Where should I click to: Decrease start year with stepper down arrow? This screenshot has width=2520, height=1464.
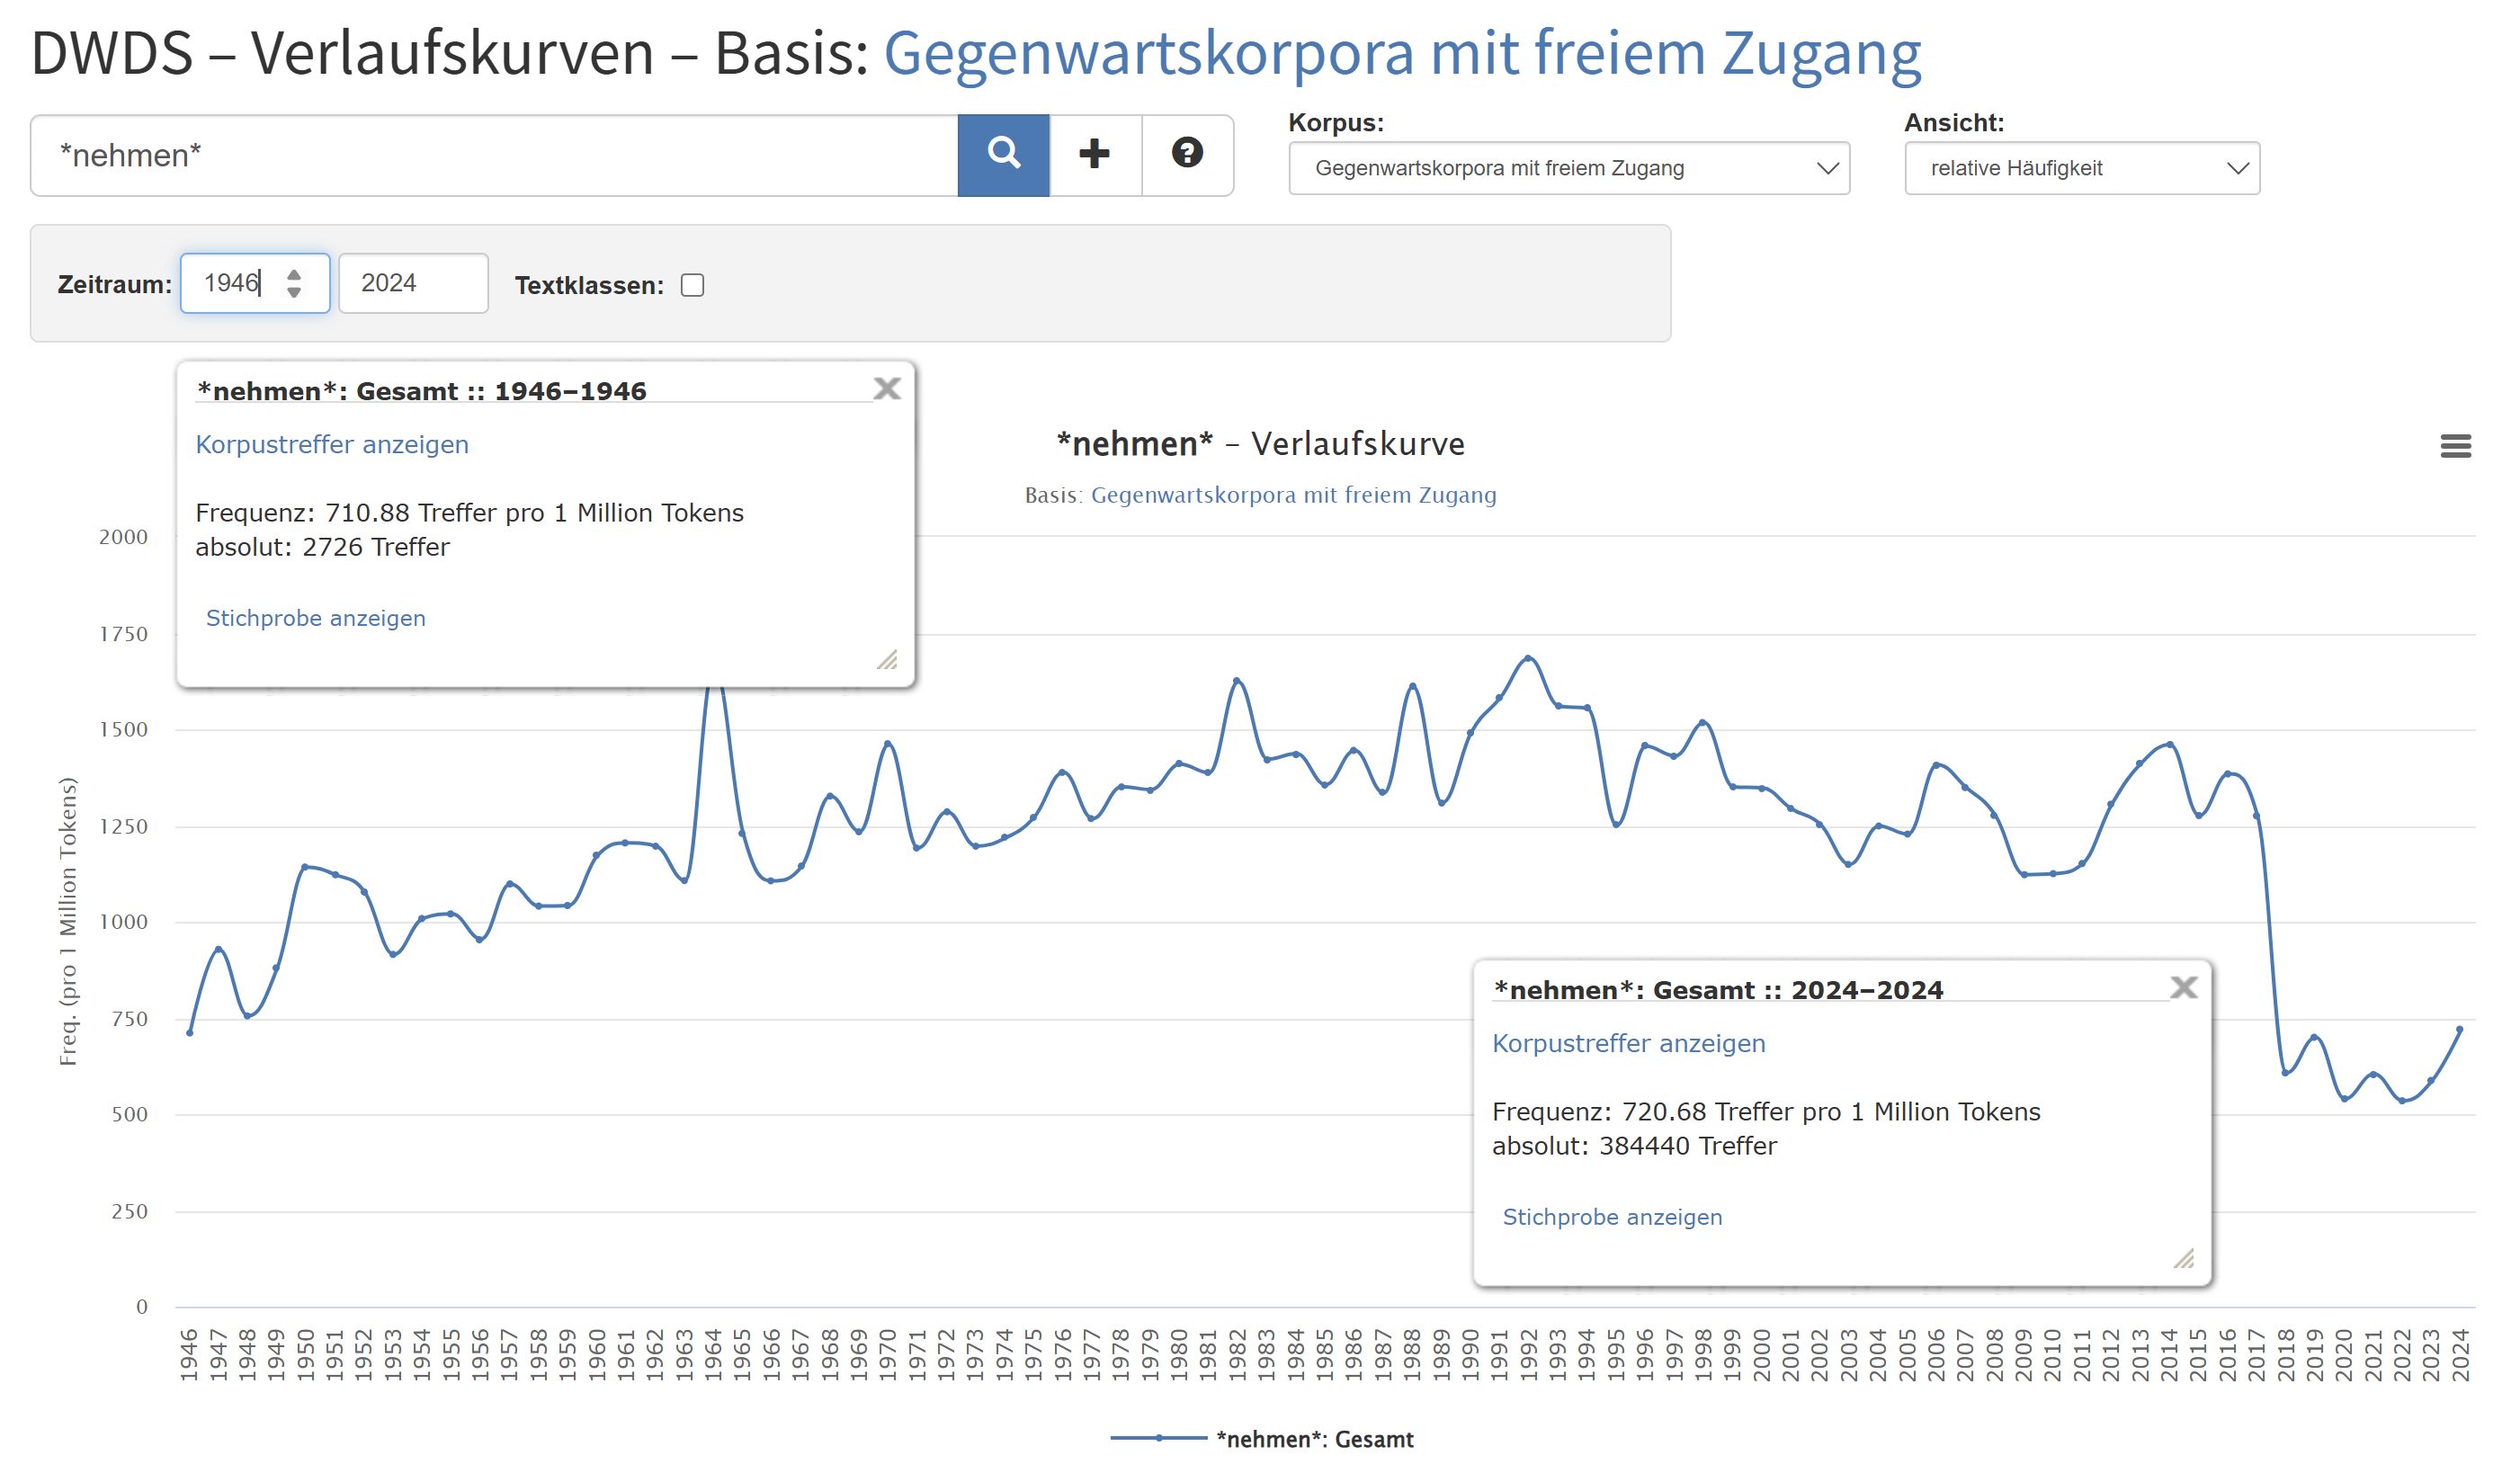(x=294, y=293)
